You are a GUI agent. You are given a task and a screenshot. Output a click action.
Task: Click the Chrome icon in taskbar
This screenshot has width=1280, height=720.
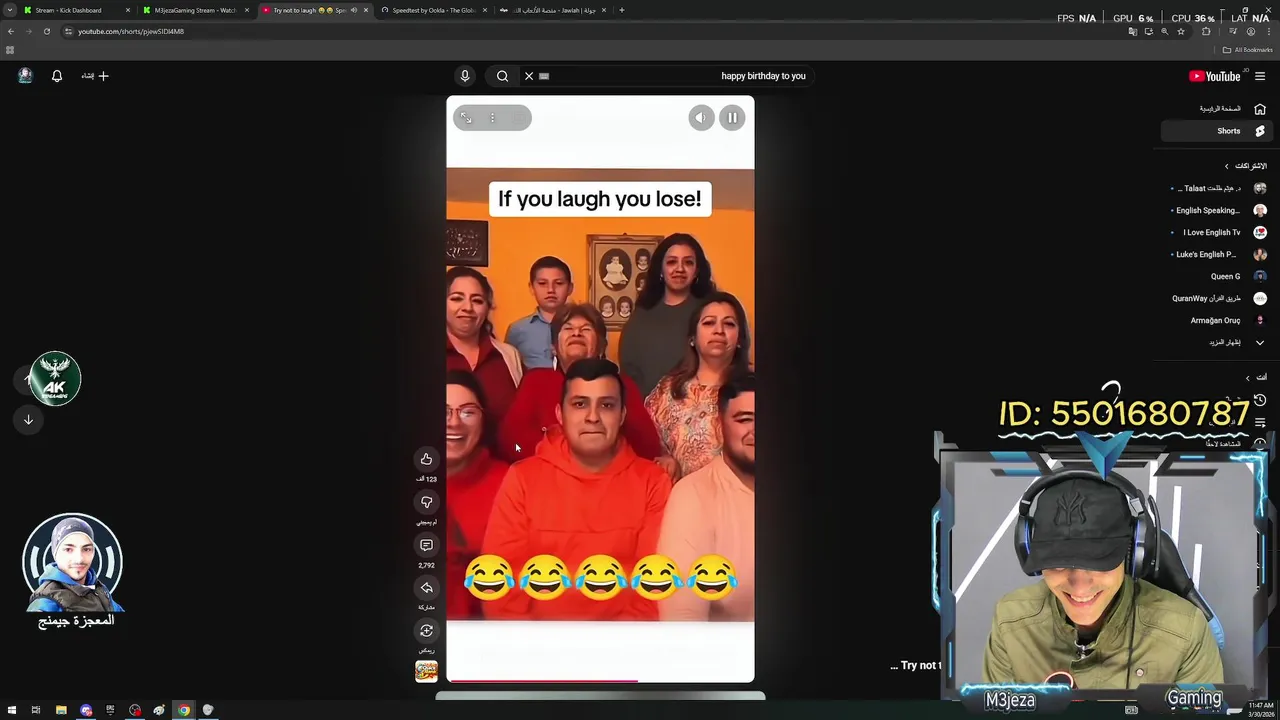[184, 710]
